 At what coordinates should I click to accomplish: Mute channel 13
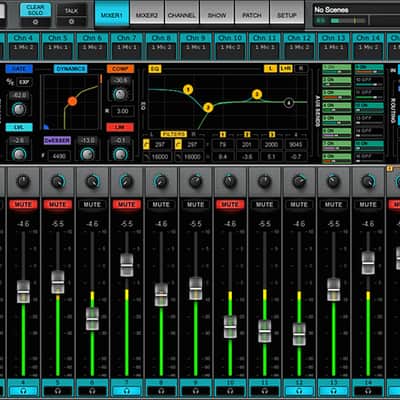coord(334,204)
